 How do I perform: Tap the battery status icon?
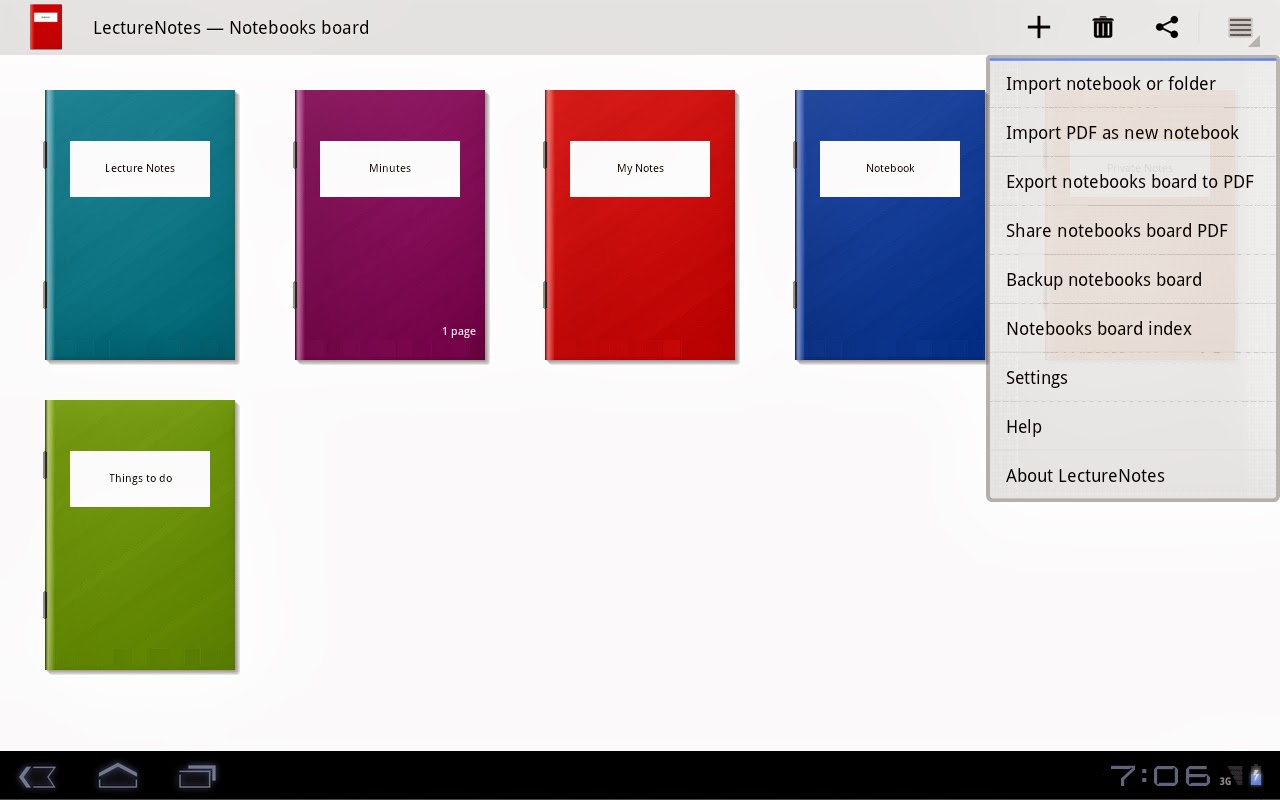pos(1256,776)
